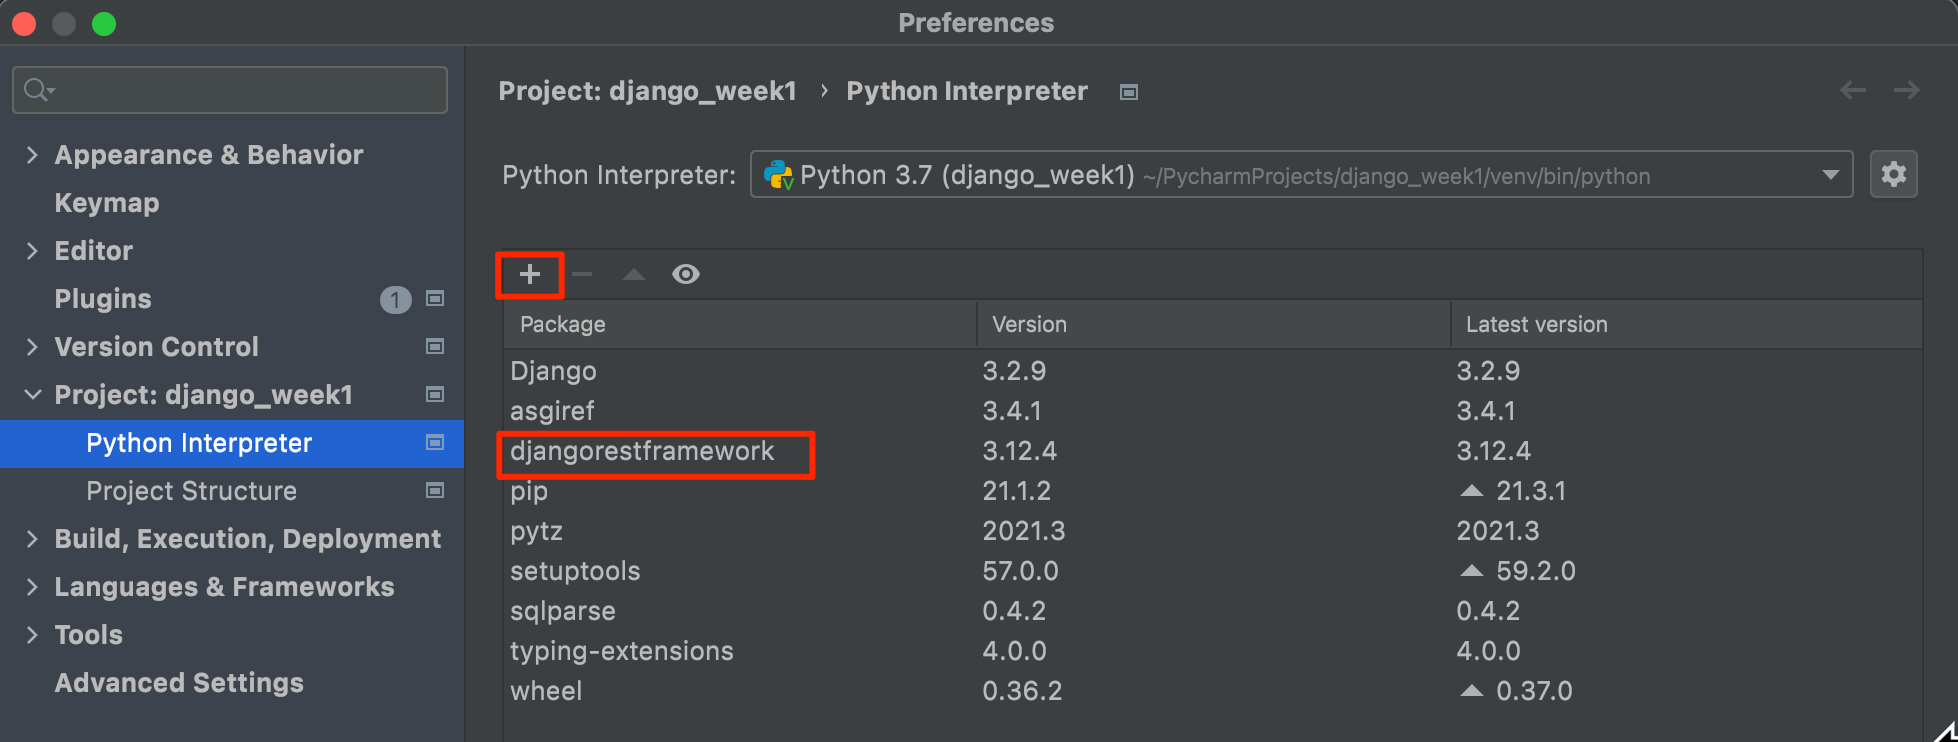Click project-level icon on Project: django_week1 row
Screen dimensions: 1958x742
(x=435, y=394)
